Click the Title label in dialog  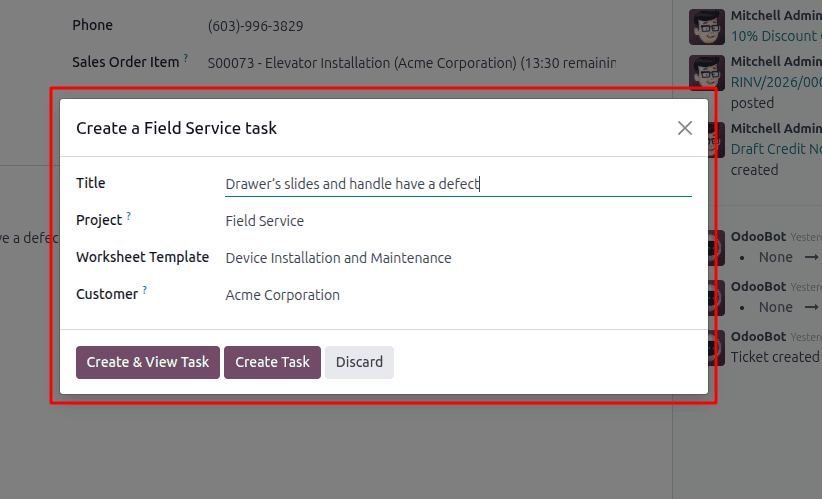[x=91, y=183]
